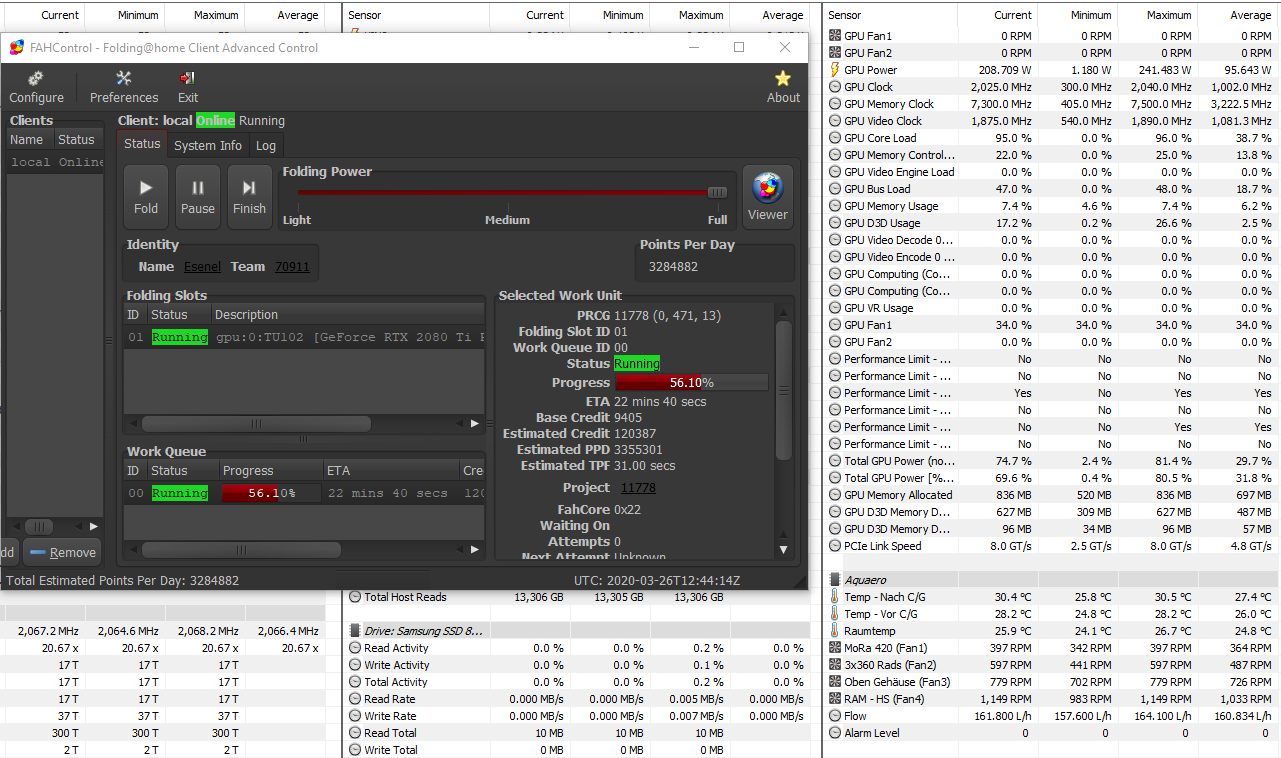Screen dimensions: 1281x758
Task: Click the icon beside Total Host Reads
Action: (355, 597)
